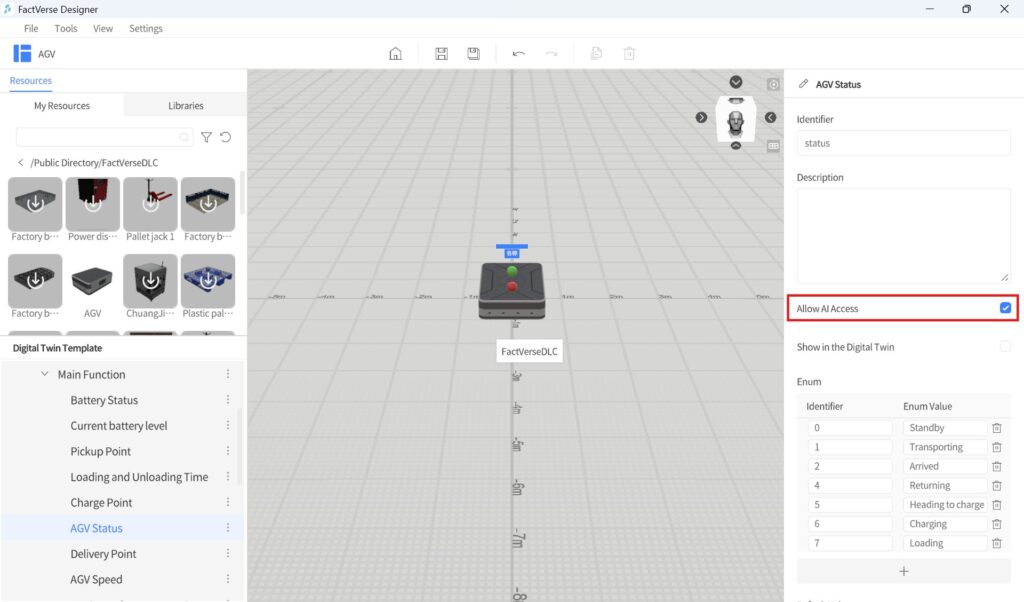Rotate view using right arrow button
The image size is (1024, 602).
point(771,118)
